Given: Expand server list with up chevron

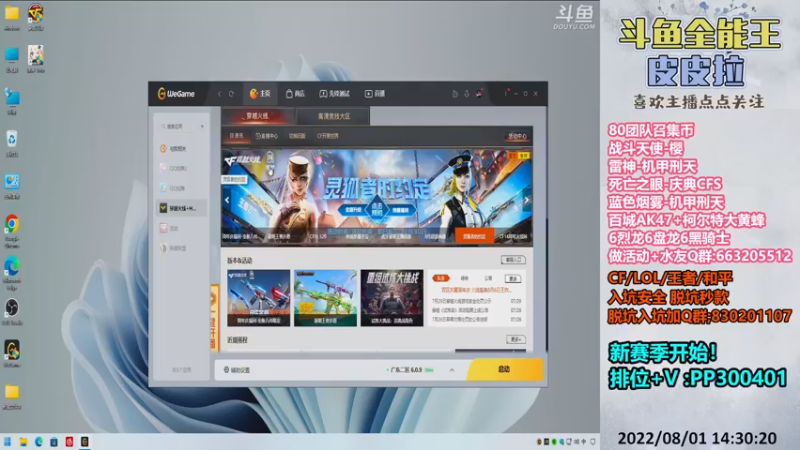Looking at the screenshot, I should click(x=452, y=370).
